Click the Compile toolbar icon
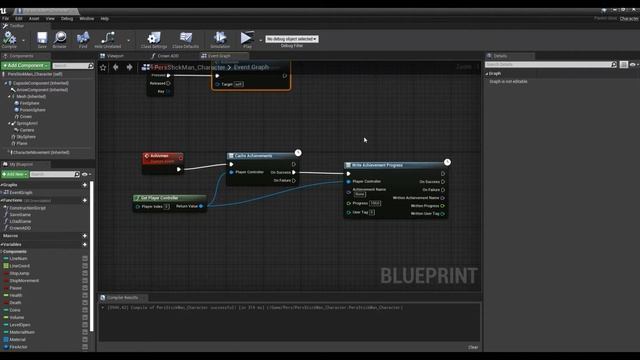This screenshot has height=360, width=640. click(9, 39)
